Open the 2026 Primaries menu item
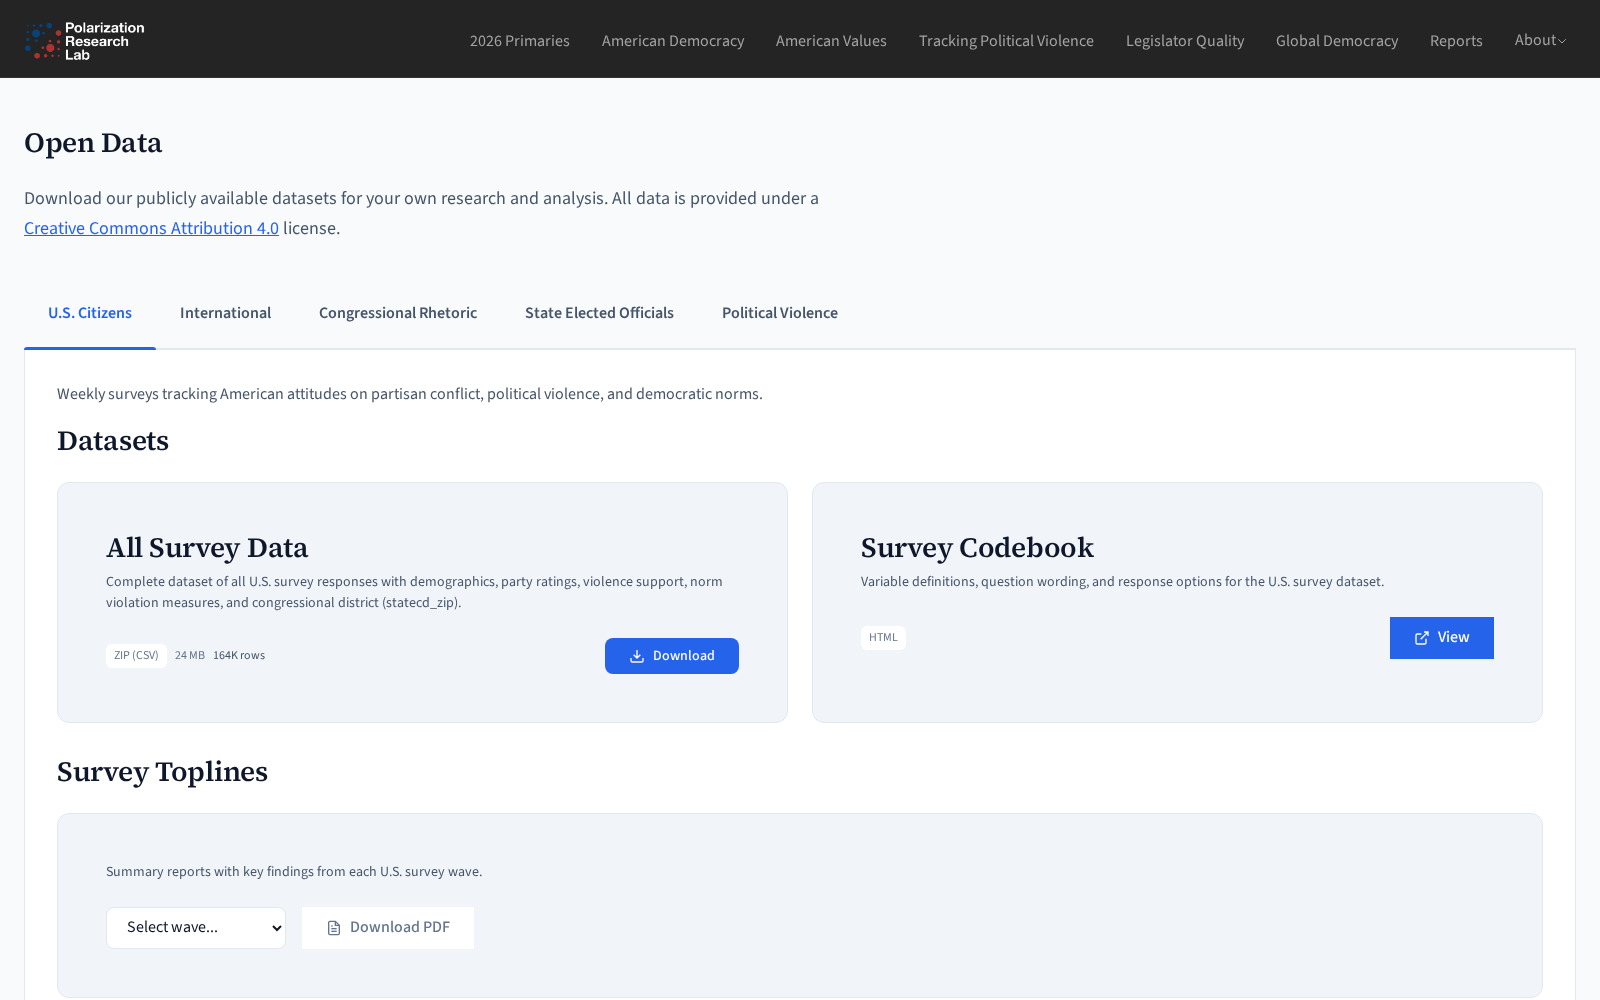The image size is (1600, 1000). click(x=520, y=41)
